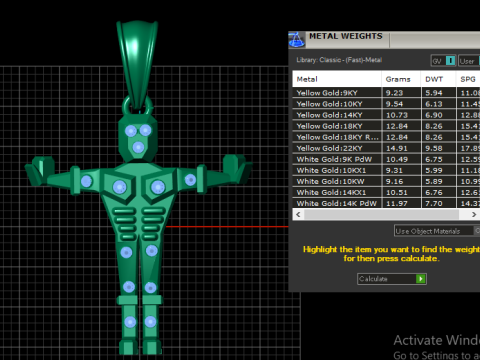The height and width of the screenshot is (360, 480).
Task: Click the SPG column header
Action: point(468,79)
